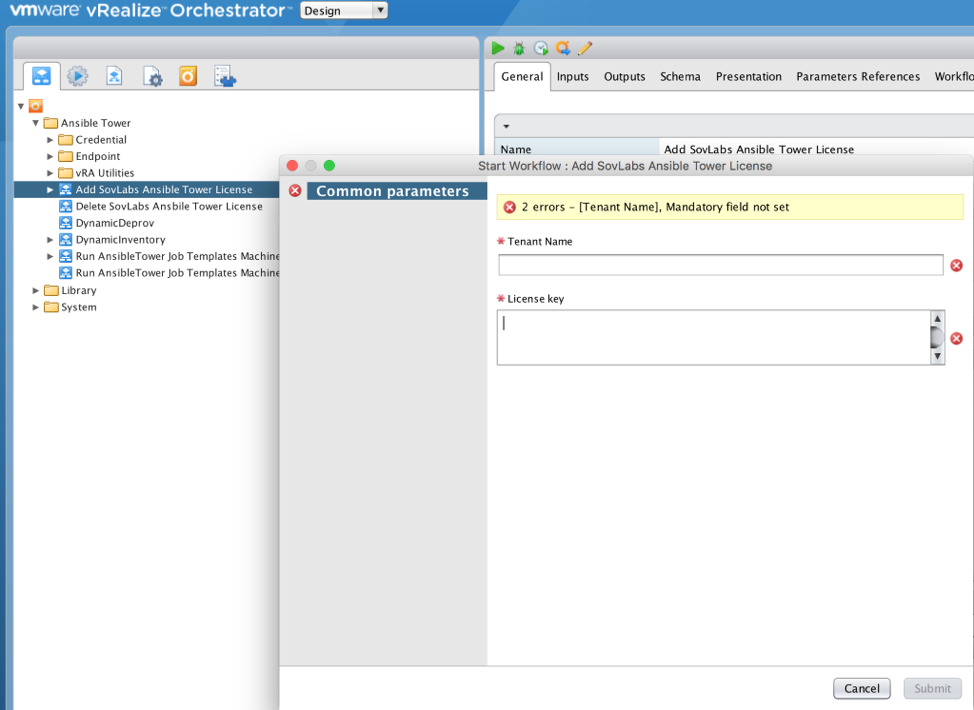This screenshot has height=710, width=974.
Task: Select Delete SovLabs Ansbile Tower License workflow
Action: click(x=169, y=206)
